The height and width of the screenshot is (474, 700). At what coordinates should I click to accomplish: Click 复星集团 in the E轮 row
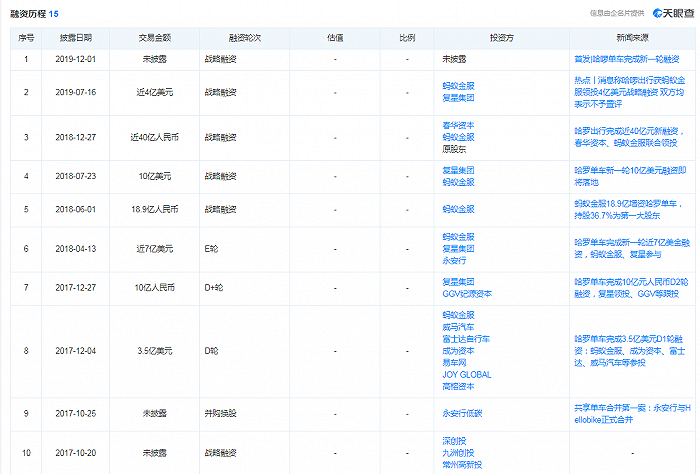(x=458, y=249)
